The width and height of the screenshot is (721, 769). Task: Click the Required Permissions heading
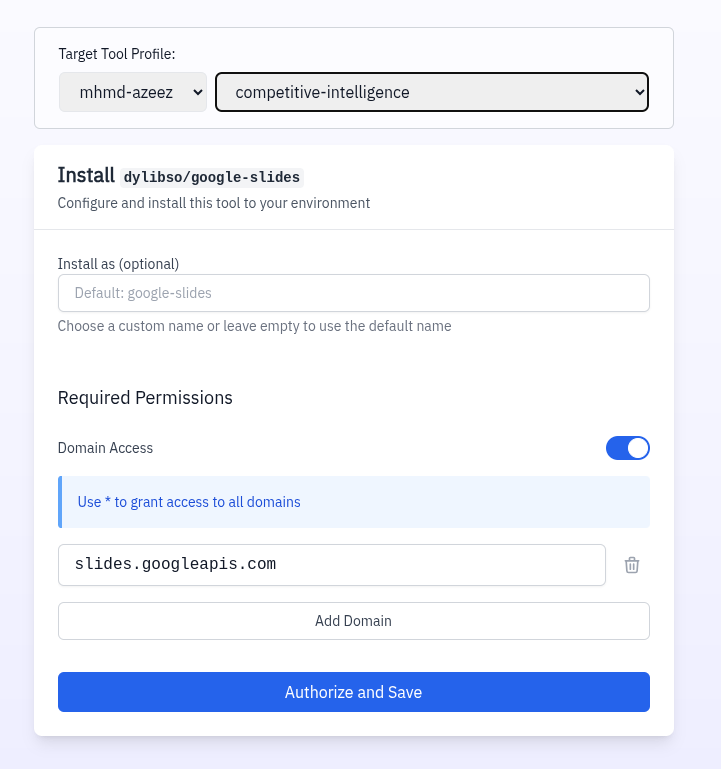(x=145, y=398)
